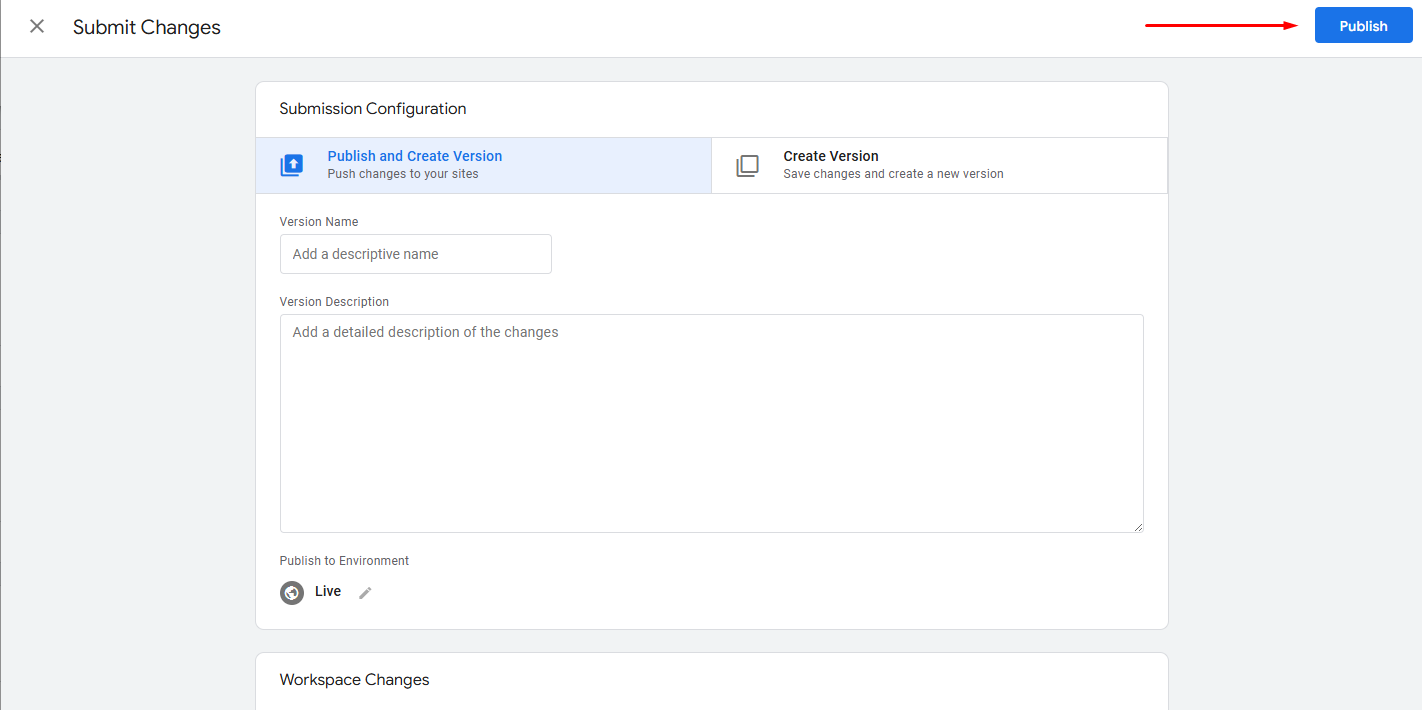Click the 'Submission Configuration' heading

point(373,109)
